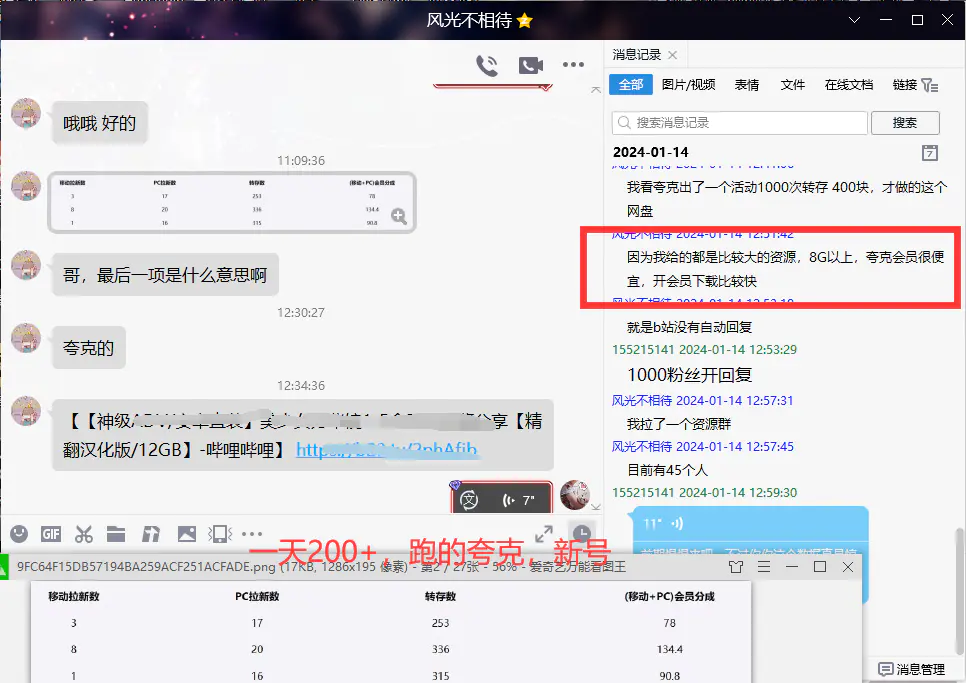Start a voice call with 风光不相待
The width and height of the screenshot is (966, 683).
(488, 64)
